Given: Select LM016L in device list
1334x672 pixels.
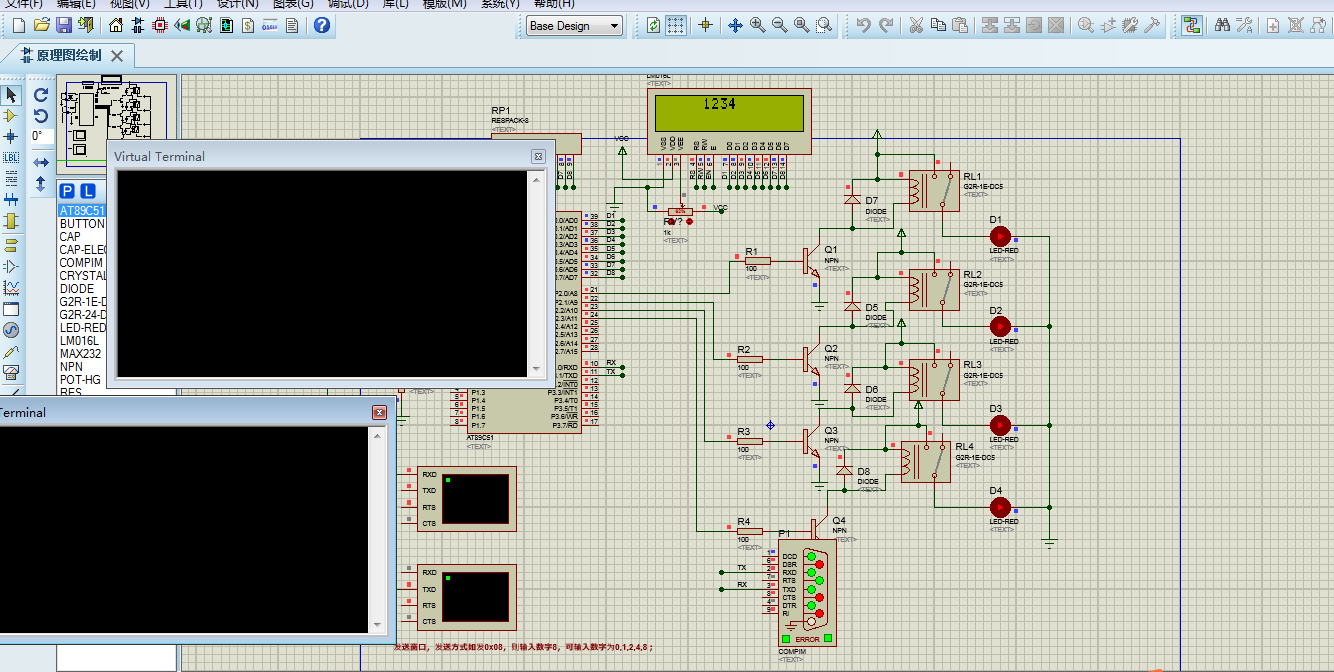Looking at the screenshot, I should pos(82,341).
